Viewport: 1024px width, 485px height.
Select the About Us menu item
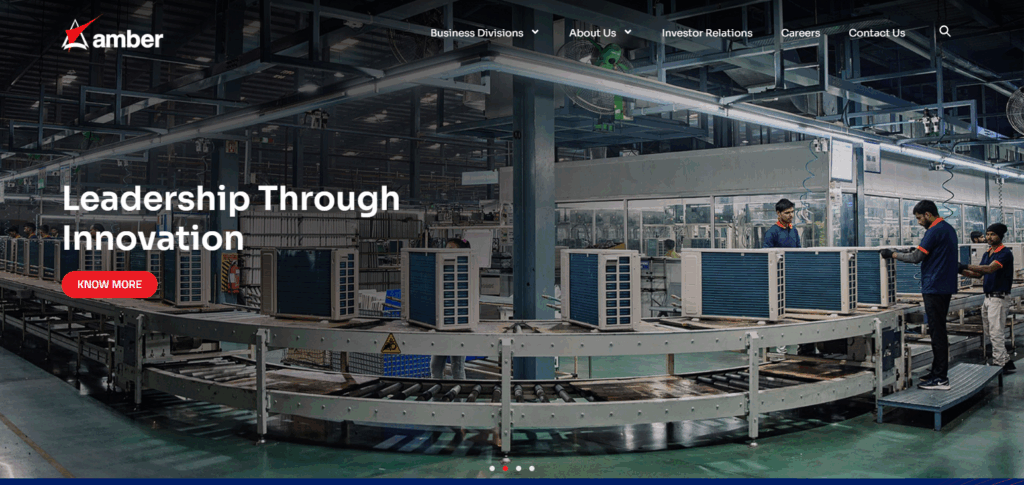592,33
